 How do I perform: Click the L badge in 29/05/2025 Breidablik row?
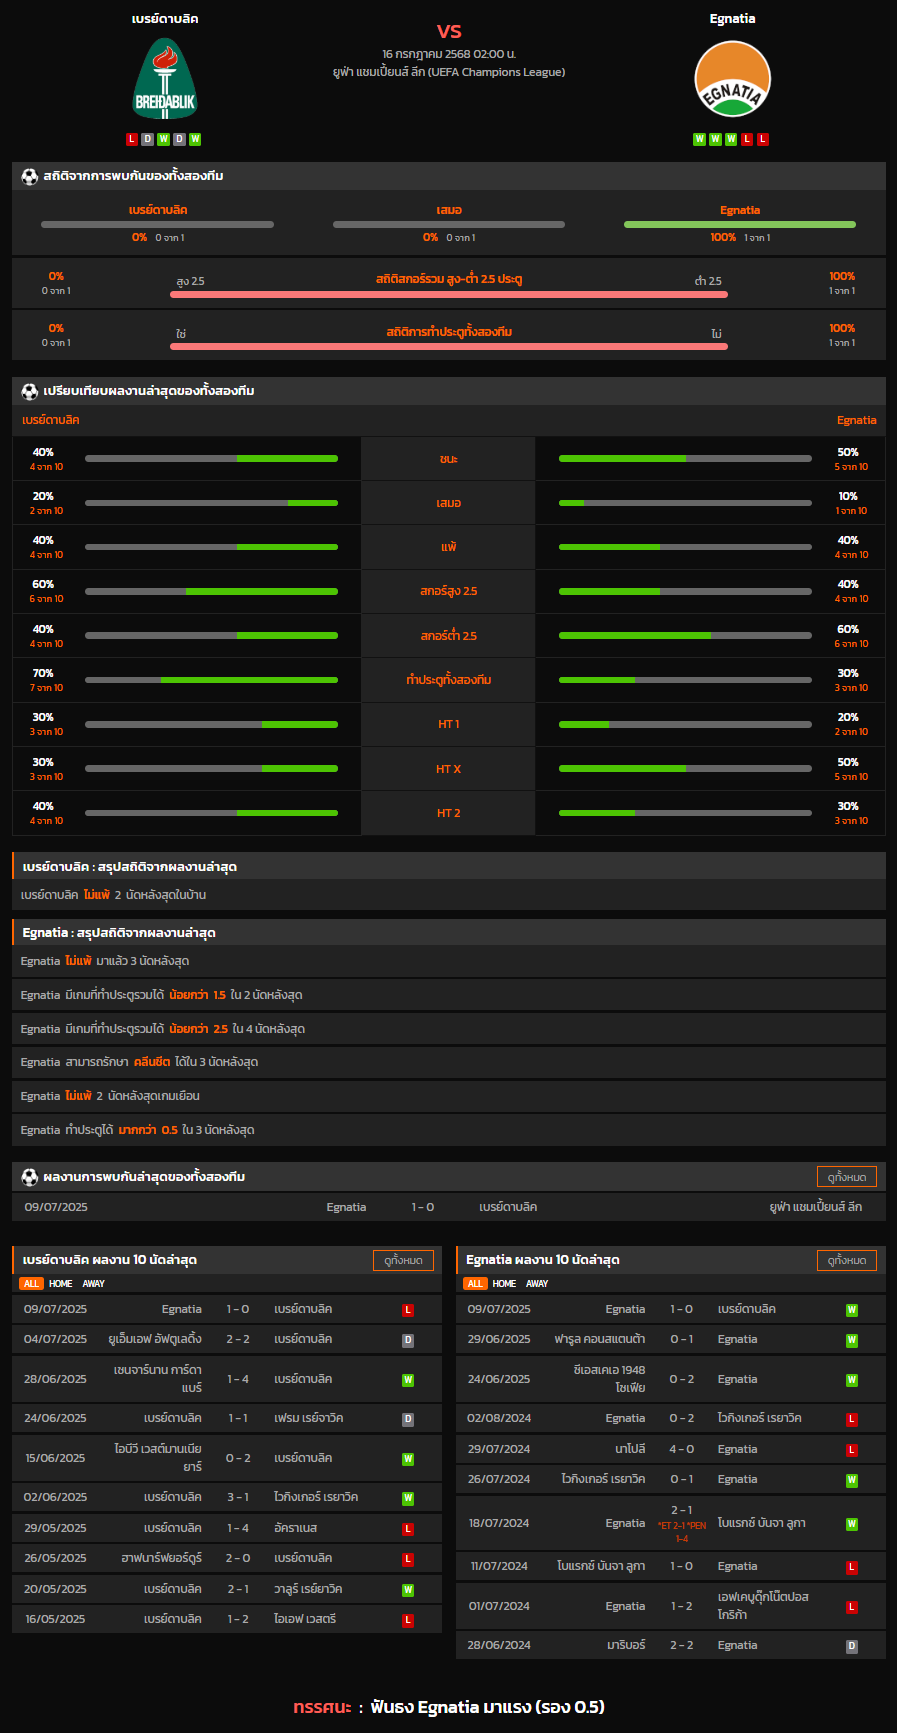408,1529
